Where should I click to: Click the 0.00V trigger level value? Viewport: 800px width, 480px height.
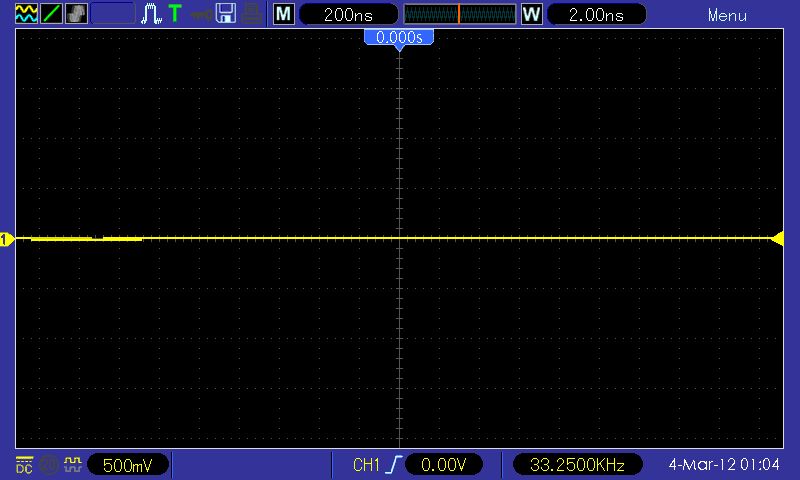(443, 465)
